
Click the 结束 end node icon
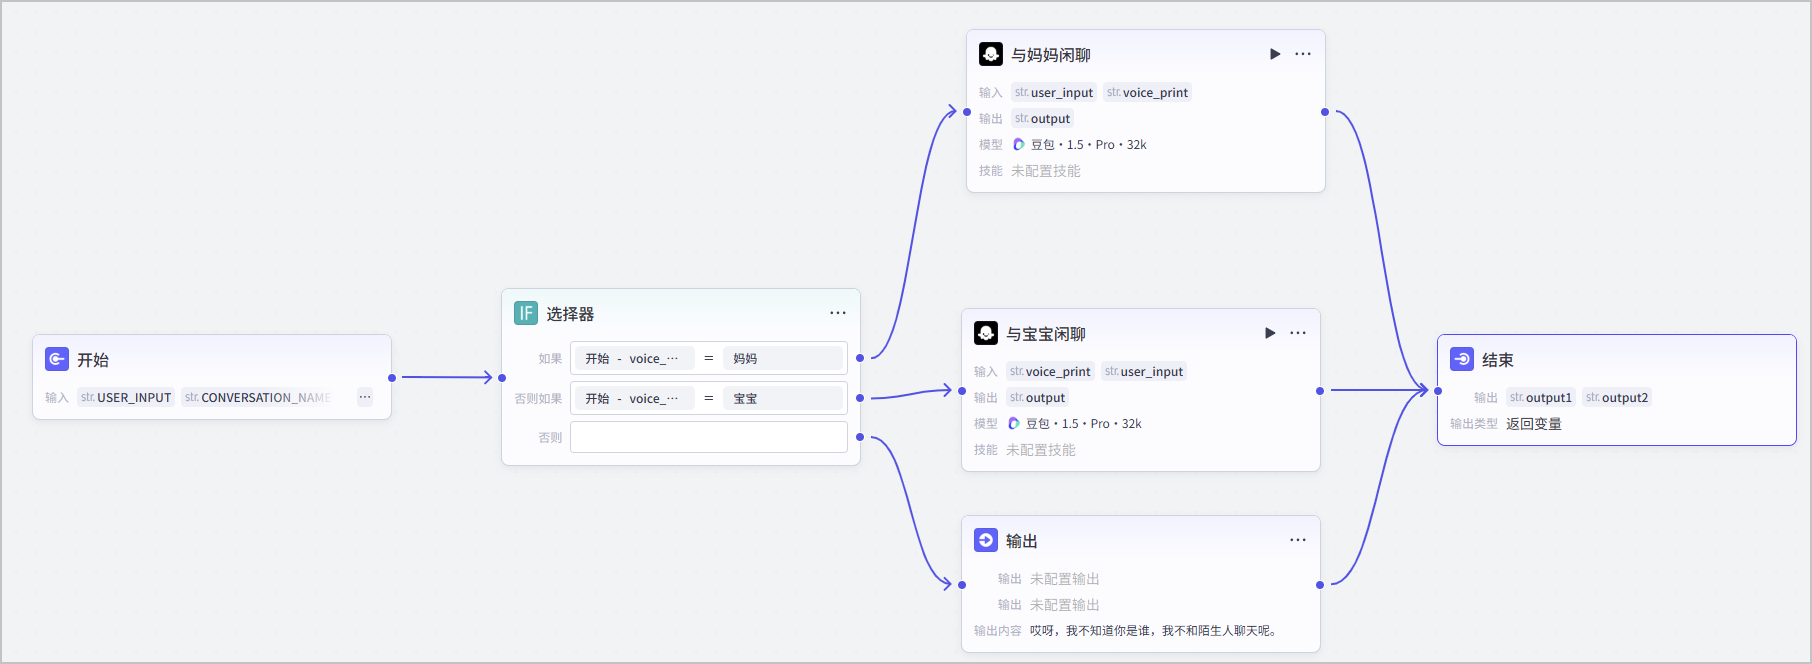click(1462, 359)
